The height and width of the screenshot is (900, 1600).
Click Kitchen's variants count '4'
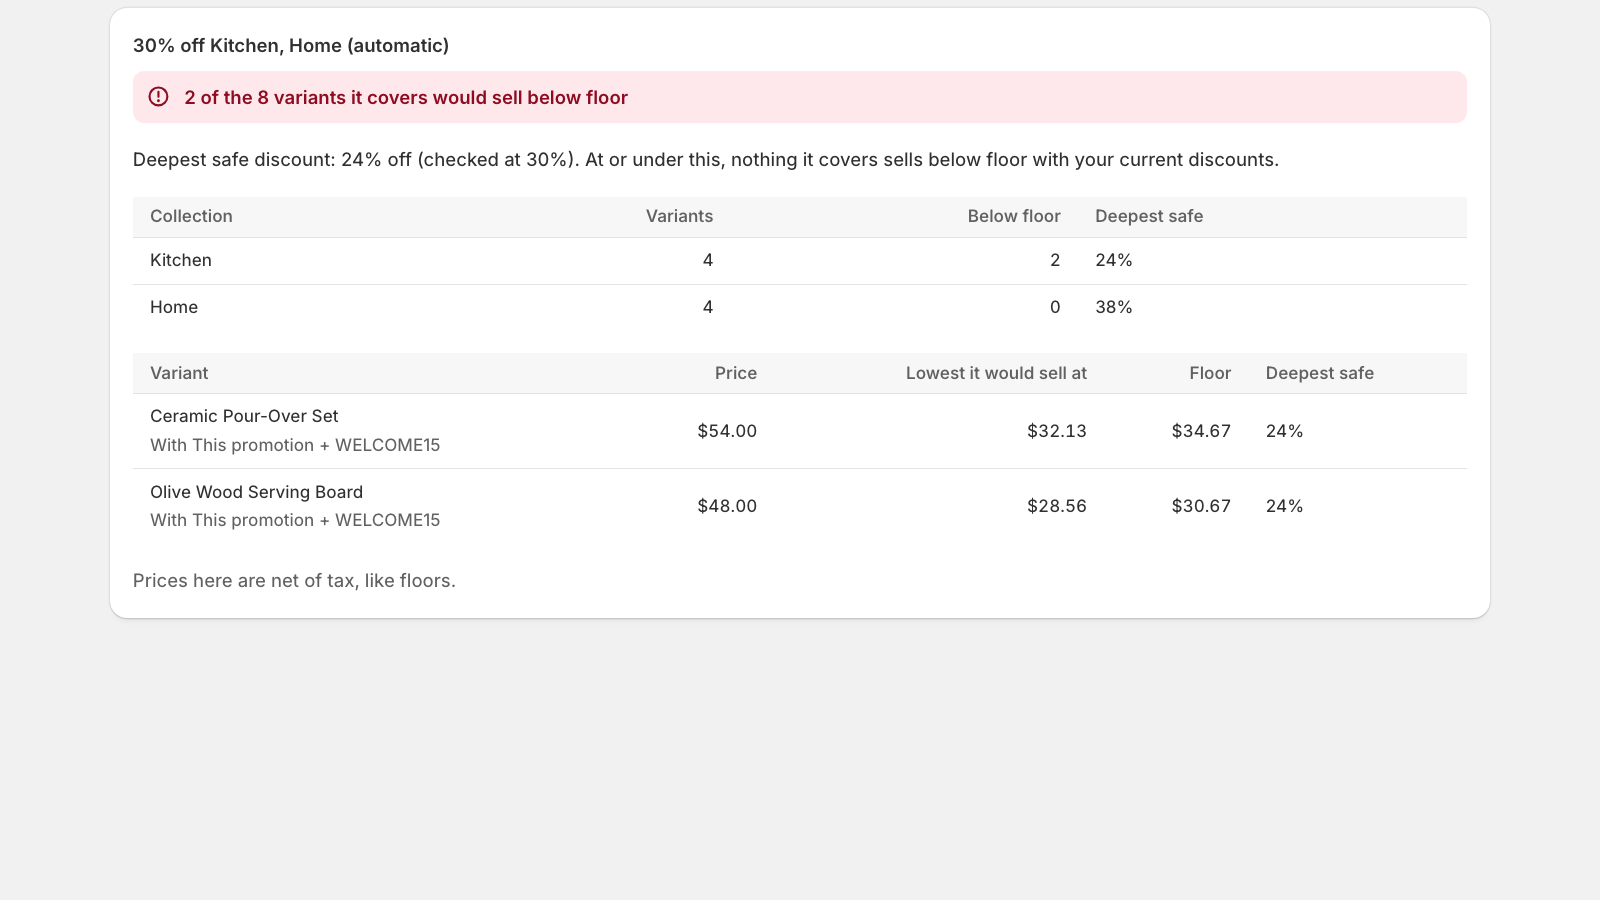pos(708,260)
